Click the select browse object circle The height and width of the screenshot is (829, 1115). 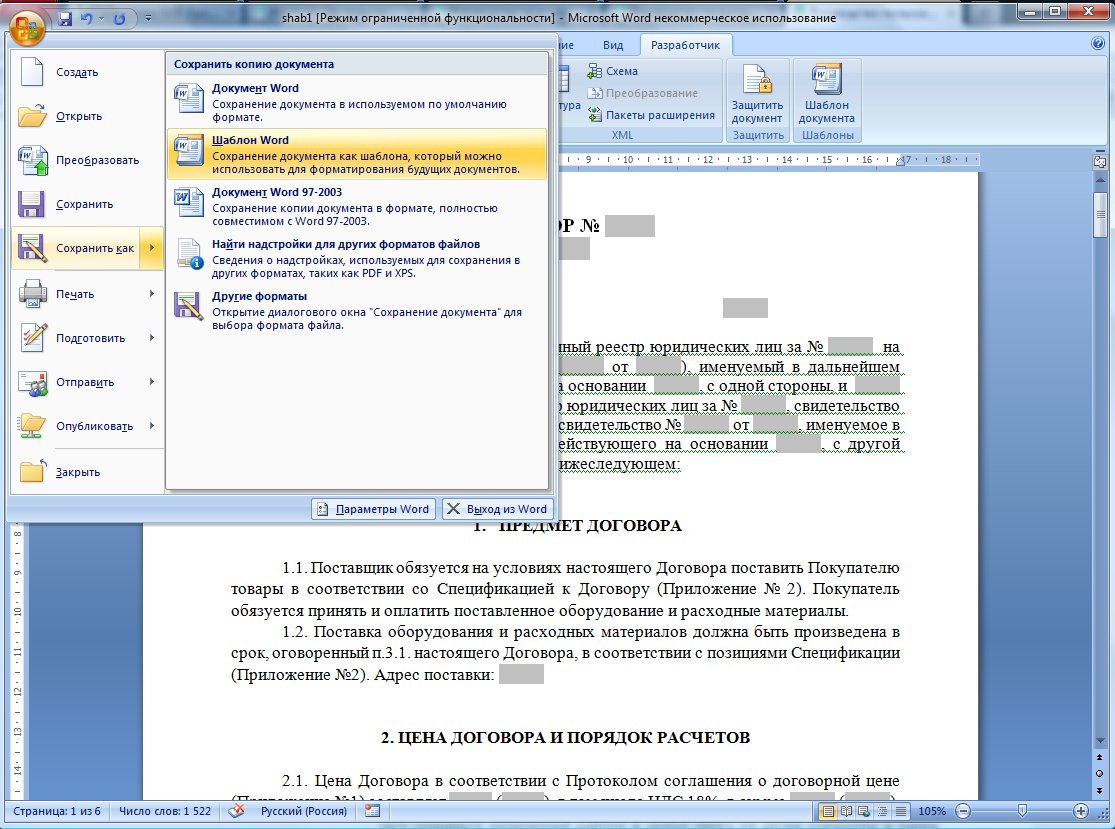tap(1099, 774)
